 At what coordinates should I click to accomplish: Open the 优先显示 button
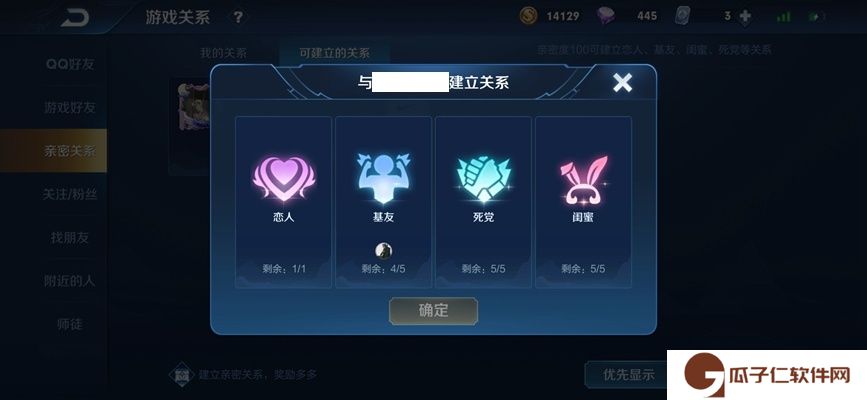(x=628, y=375)
